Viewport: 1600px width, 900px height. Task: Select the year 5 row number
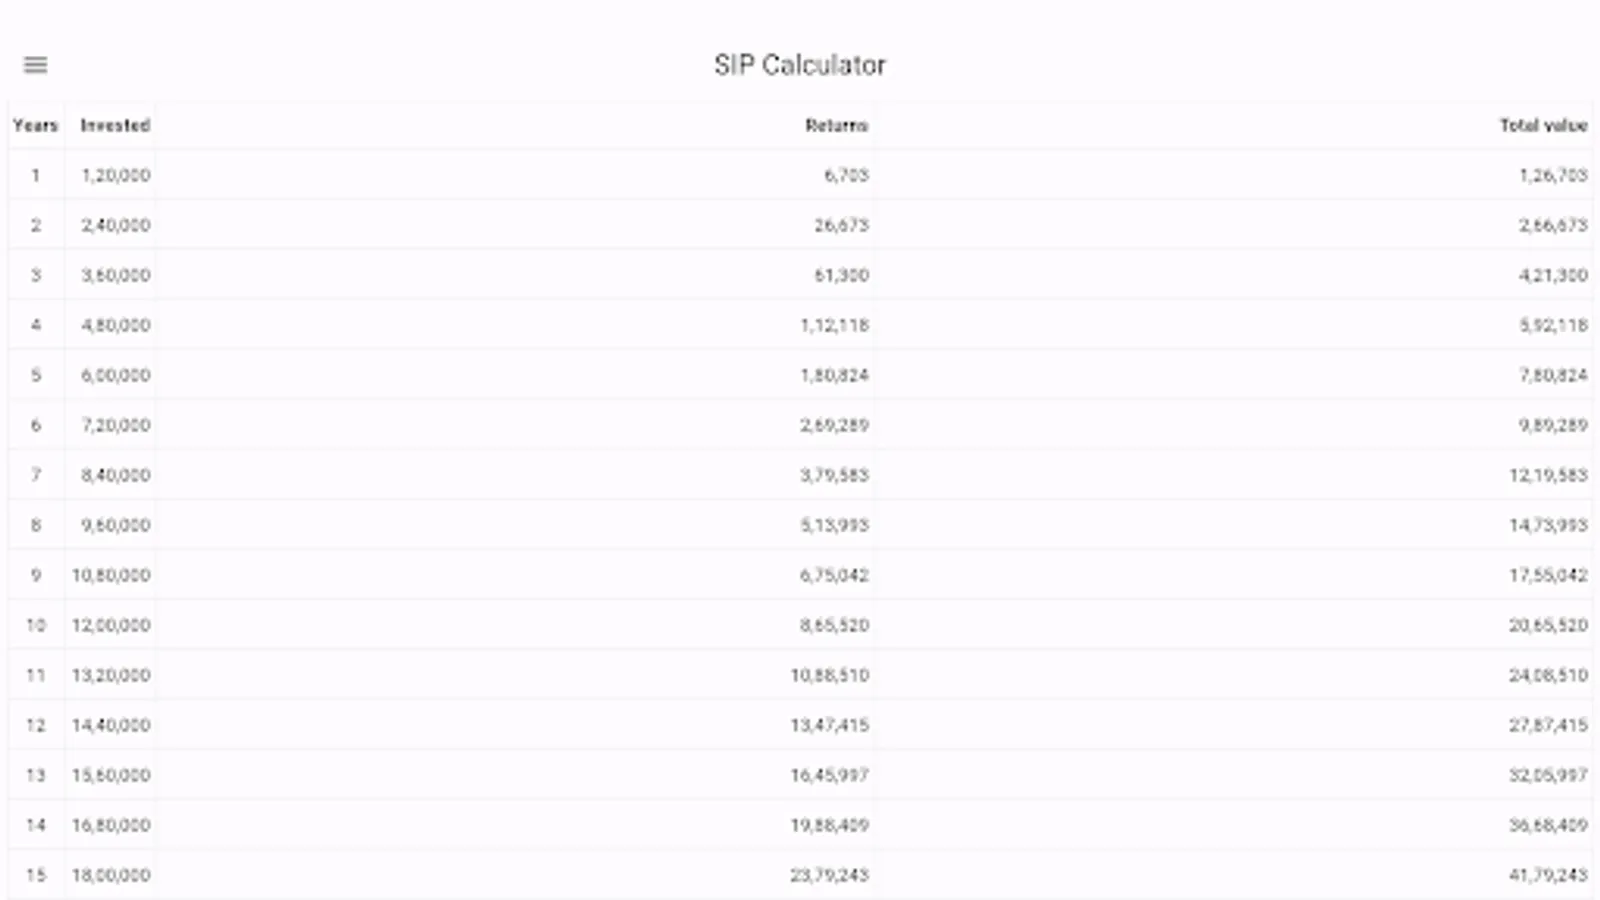tap(35, 375)
